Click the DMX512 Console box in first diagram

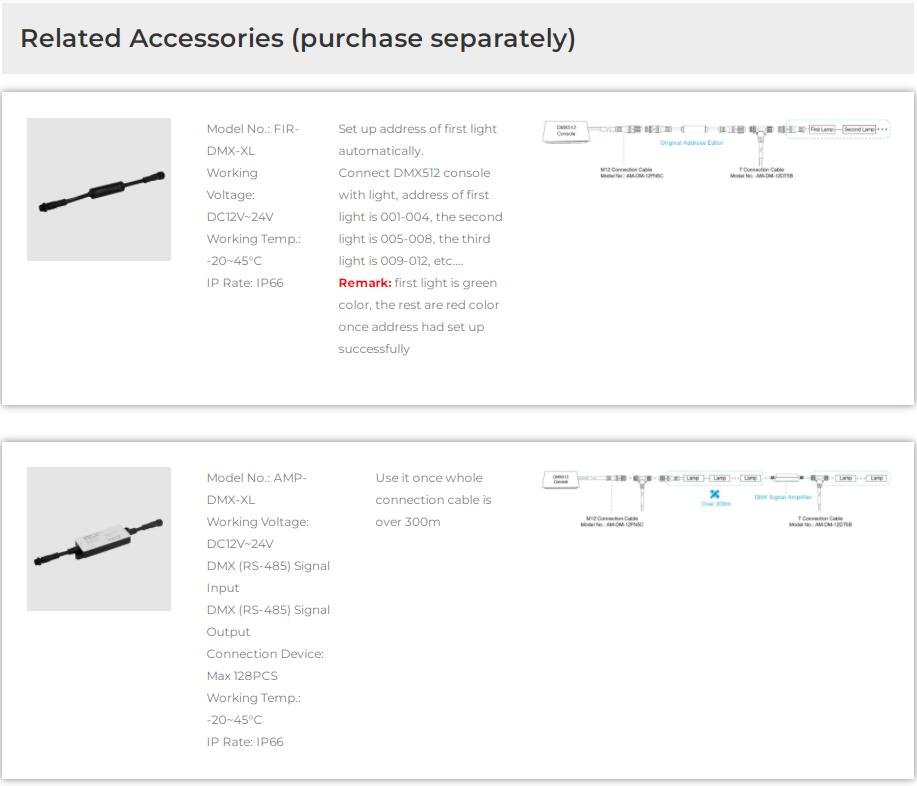(x=566, y=130)
